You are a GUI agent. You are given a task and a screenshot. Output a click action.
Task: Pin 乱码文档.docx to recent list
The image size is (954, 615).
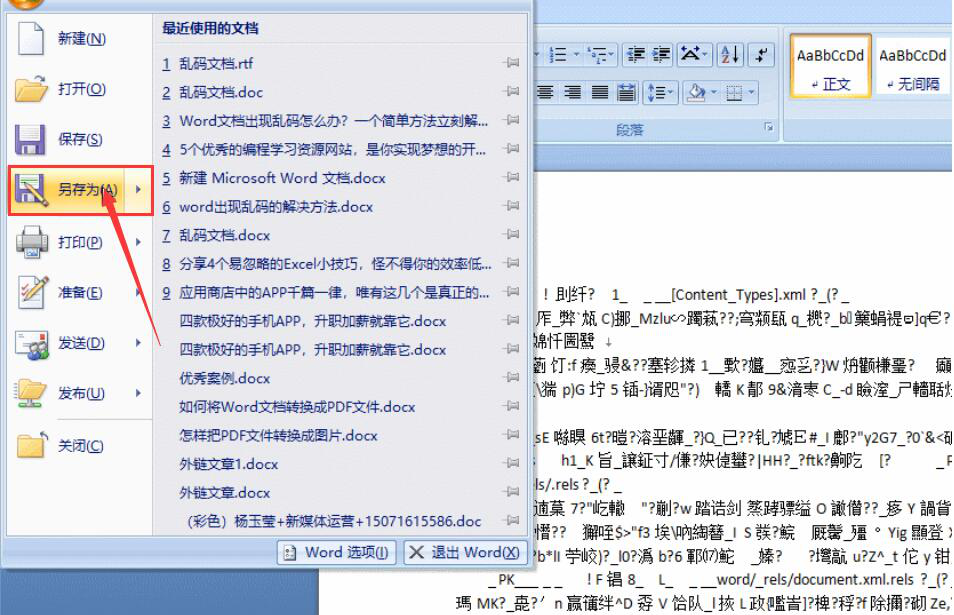click(512, 234)
